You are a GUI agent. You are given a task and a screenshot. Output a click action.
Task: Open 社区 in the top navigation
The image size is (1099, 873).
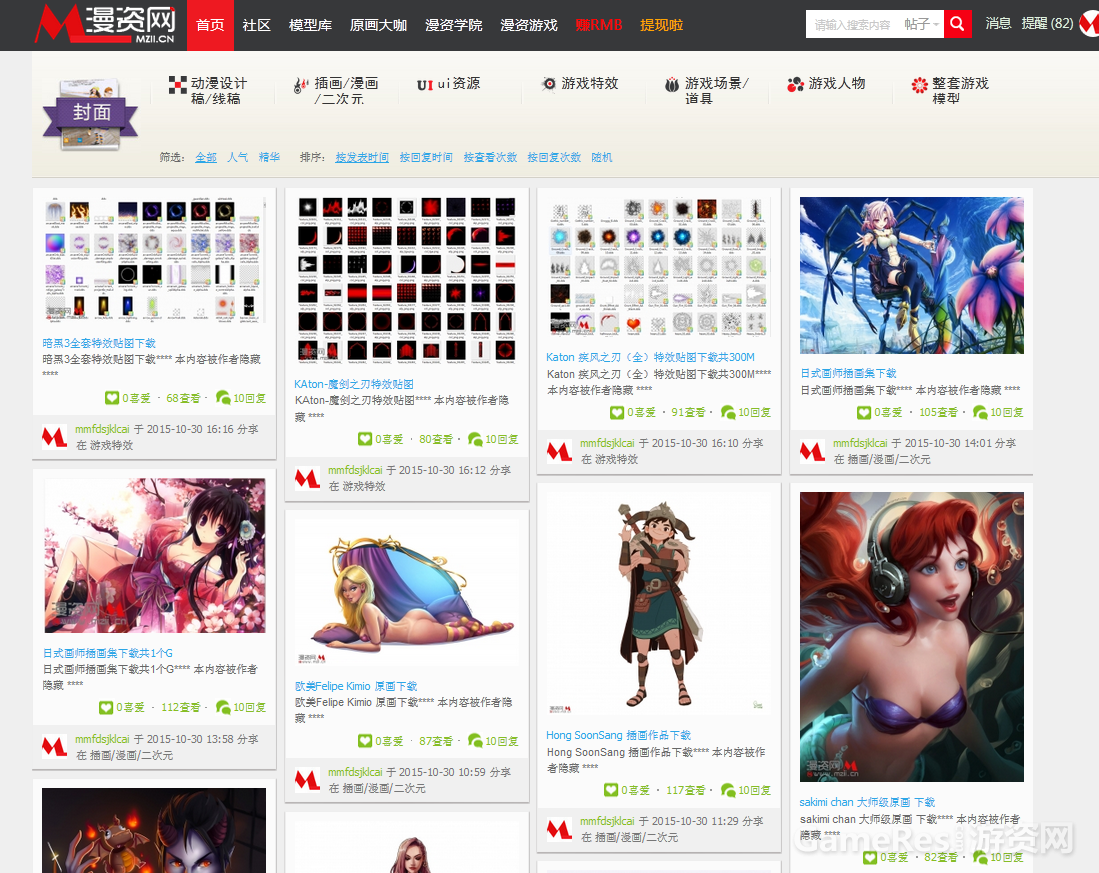tap(257, 25)
